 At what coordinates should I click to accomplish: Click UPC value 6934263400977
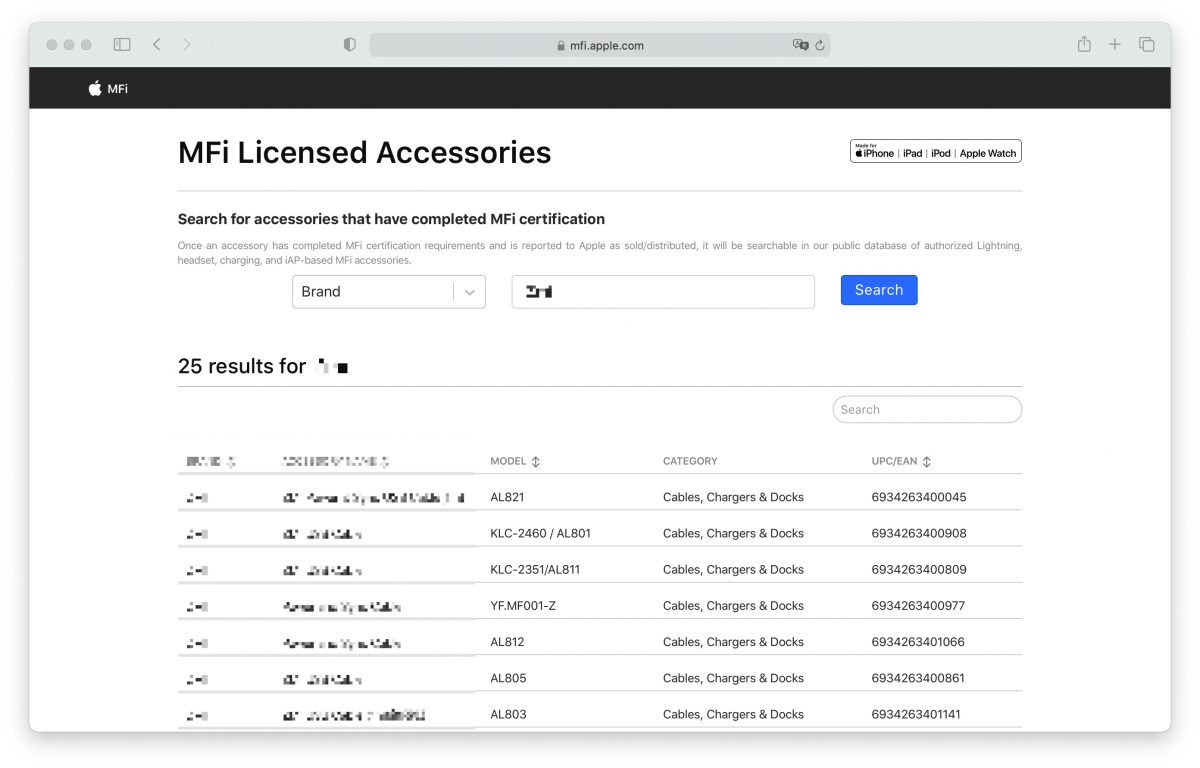[x=918, y=605]
